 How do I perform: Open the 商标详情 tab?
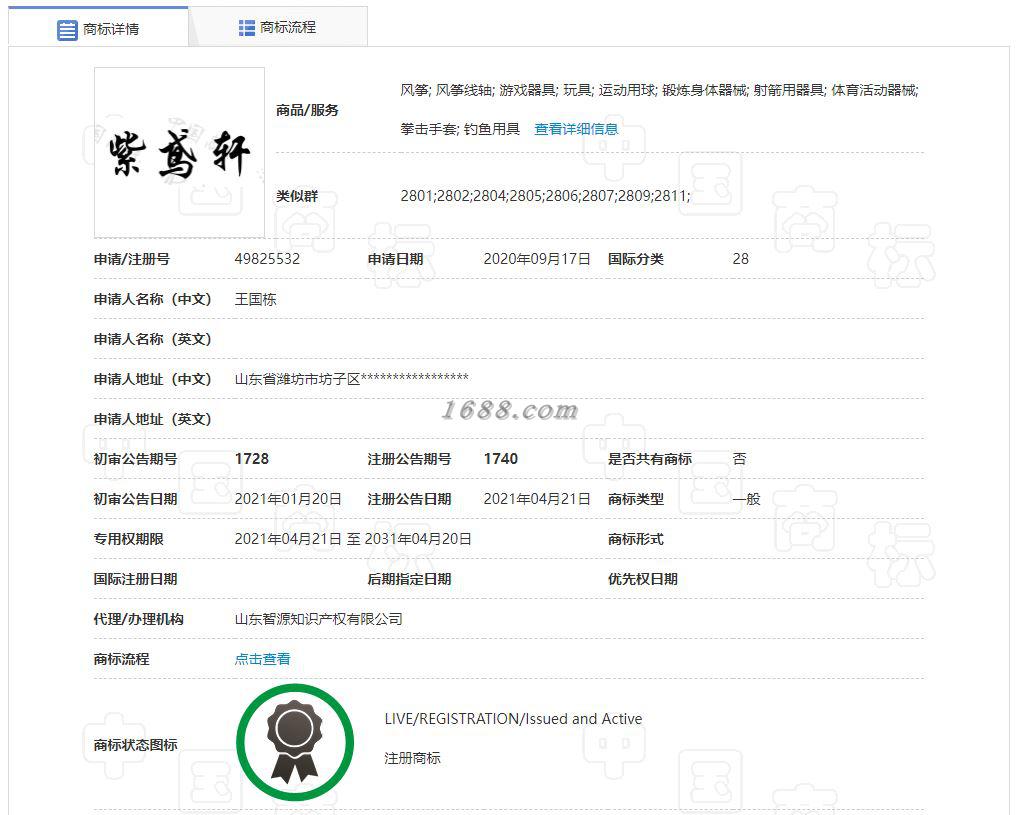click(x=98, y=28)
